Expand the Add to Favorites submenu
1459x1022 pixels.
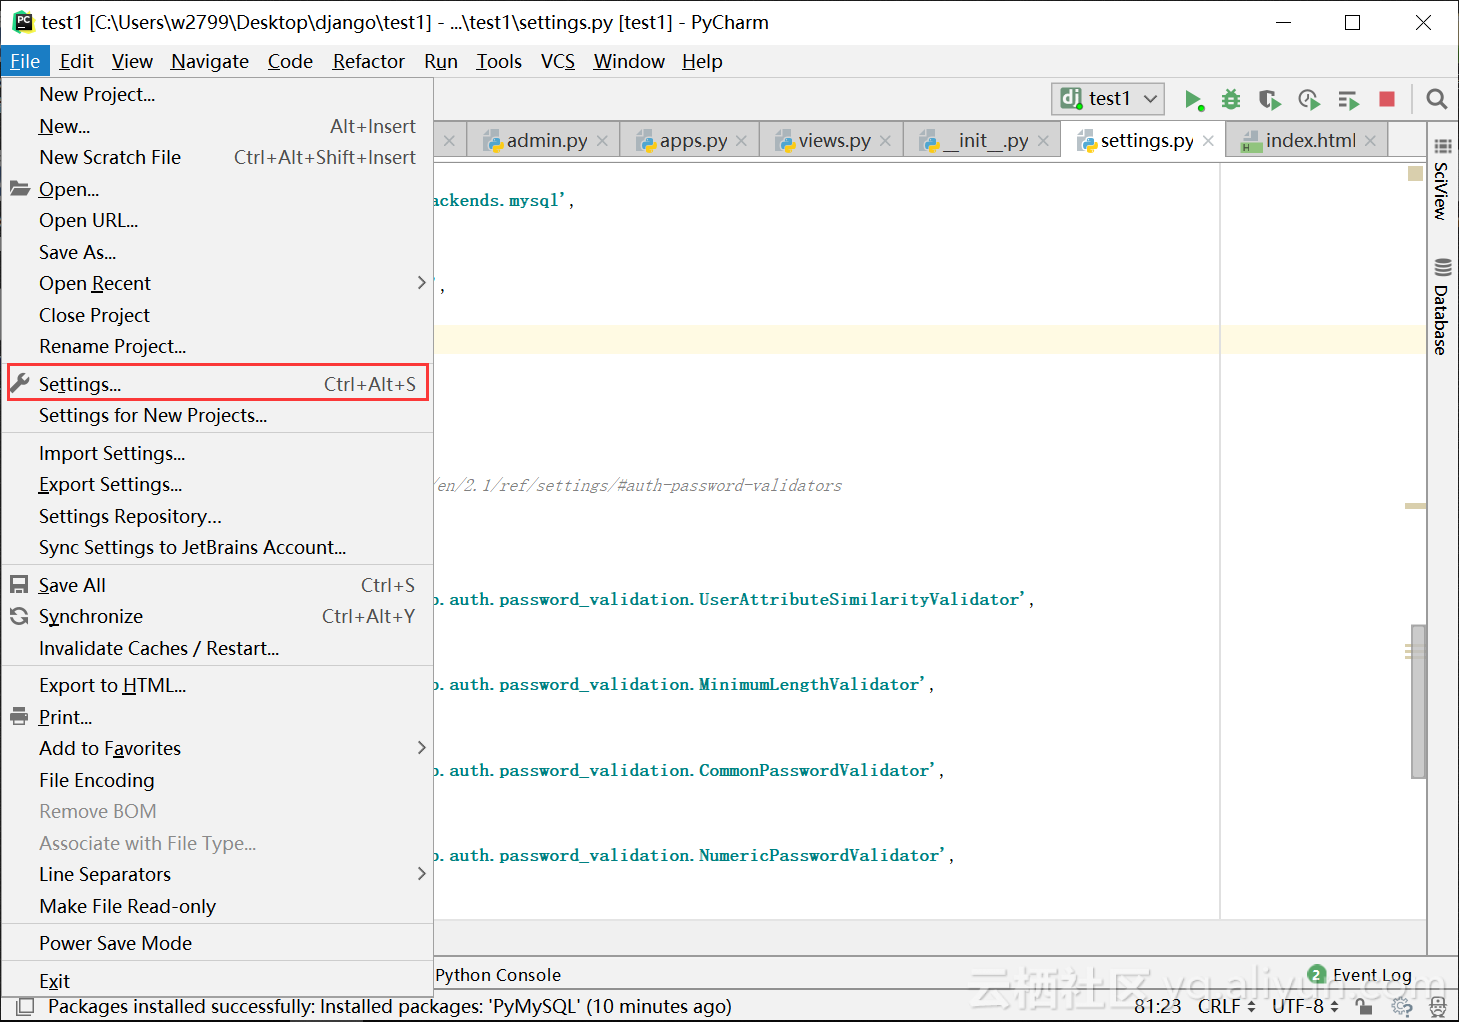click(218, 748)
